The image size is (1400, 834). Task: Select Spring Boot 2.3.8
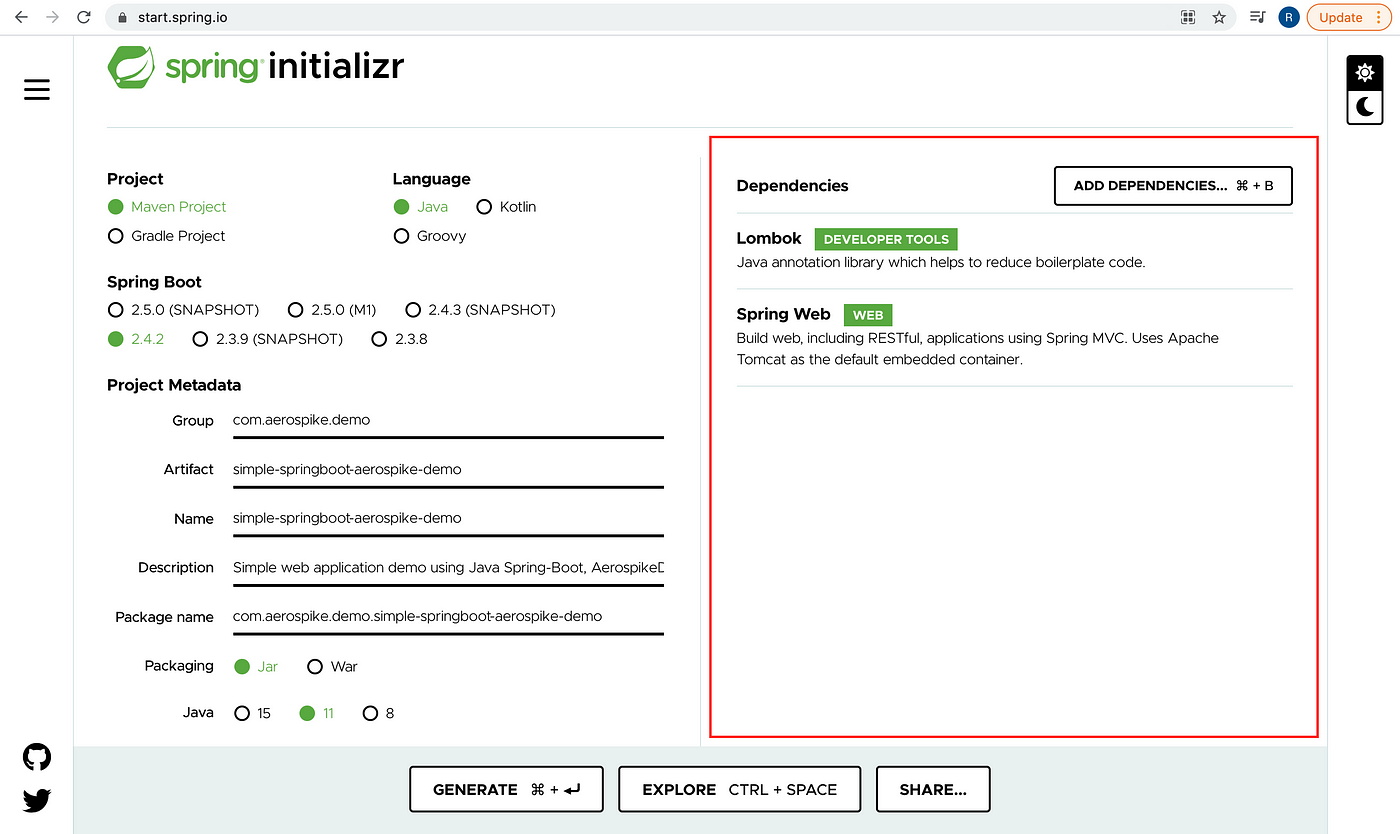(399, 339)
